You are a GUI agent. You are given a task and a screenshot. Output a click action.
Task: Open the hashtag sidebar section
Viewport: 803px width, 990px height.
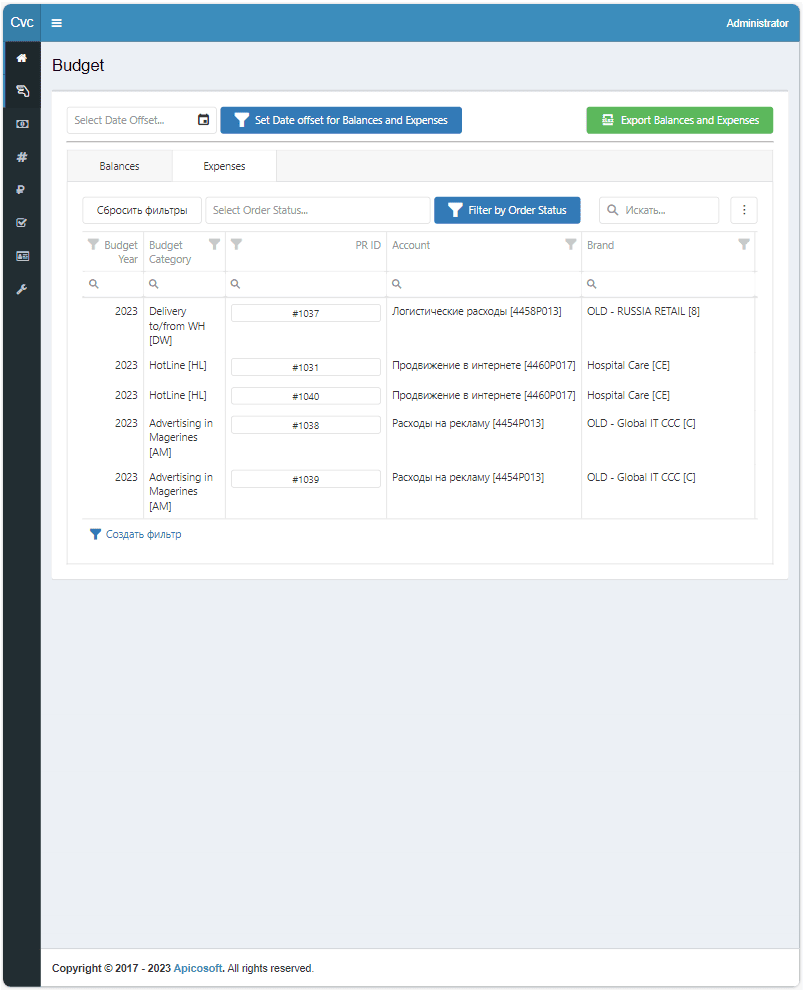22,157
